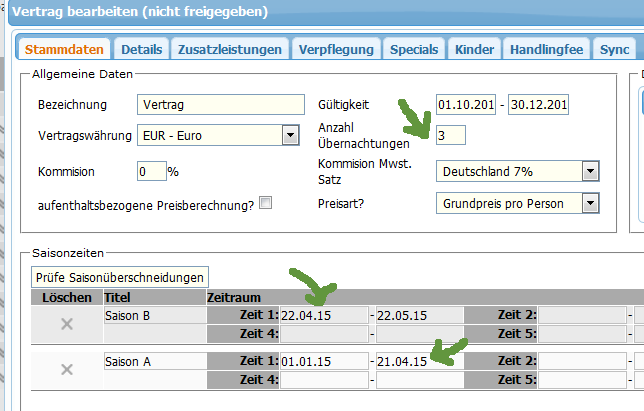Viewport: 644px width, 411px height.
Task: Open the Zusatzleistungen tab
Action: coord(231,49)
